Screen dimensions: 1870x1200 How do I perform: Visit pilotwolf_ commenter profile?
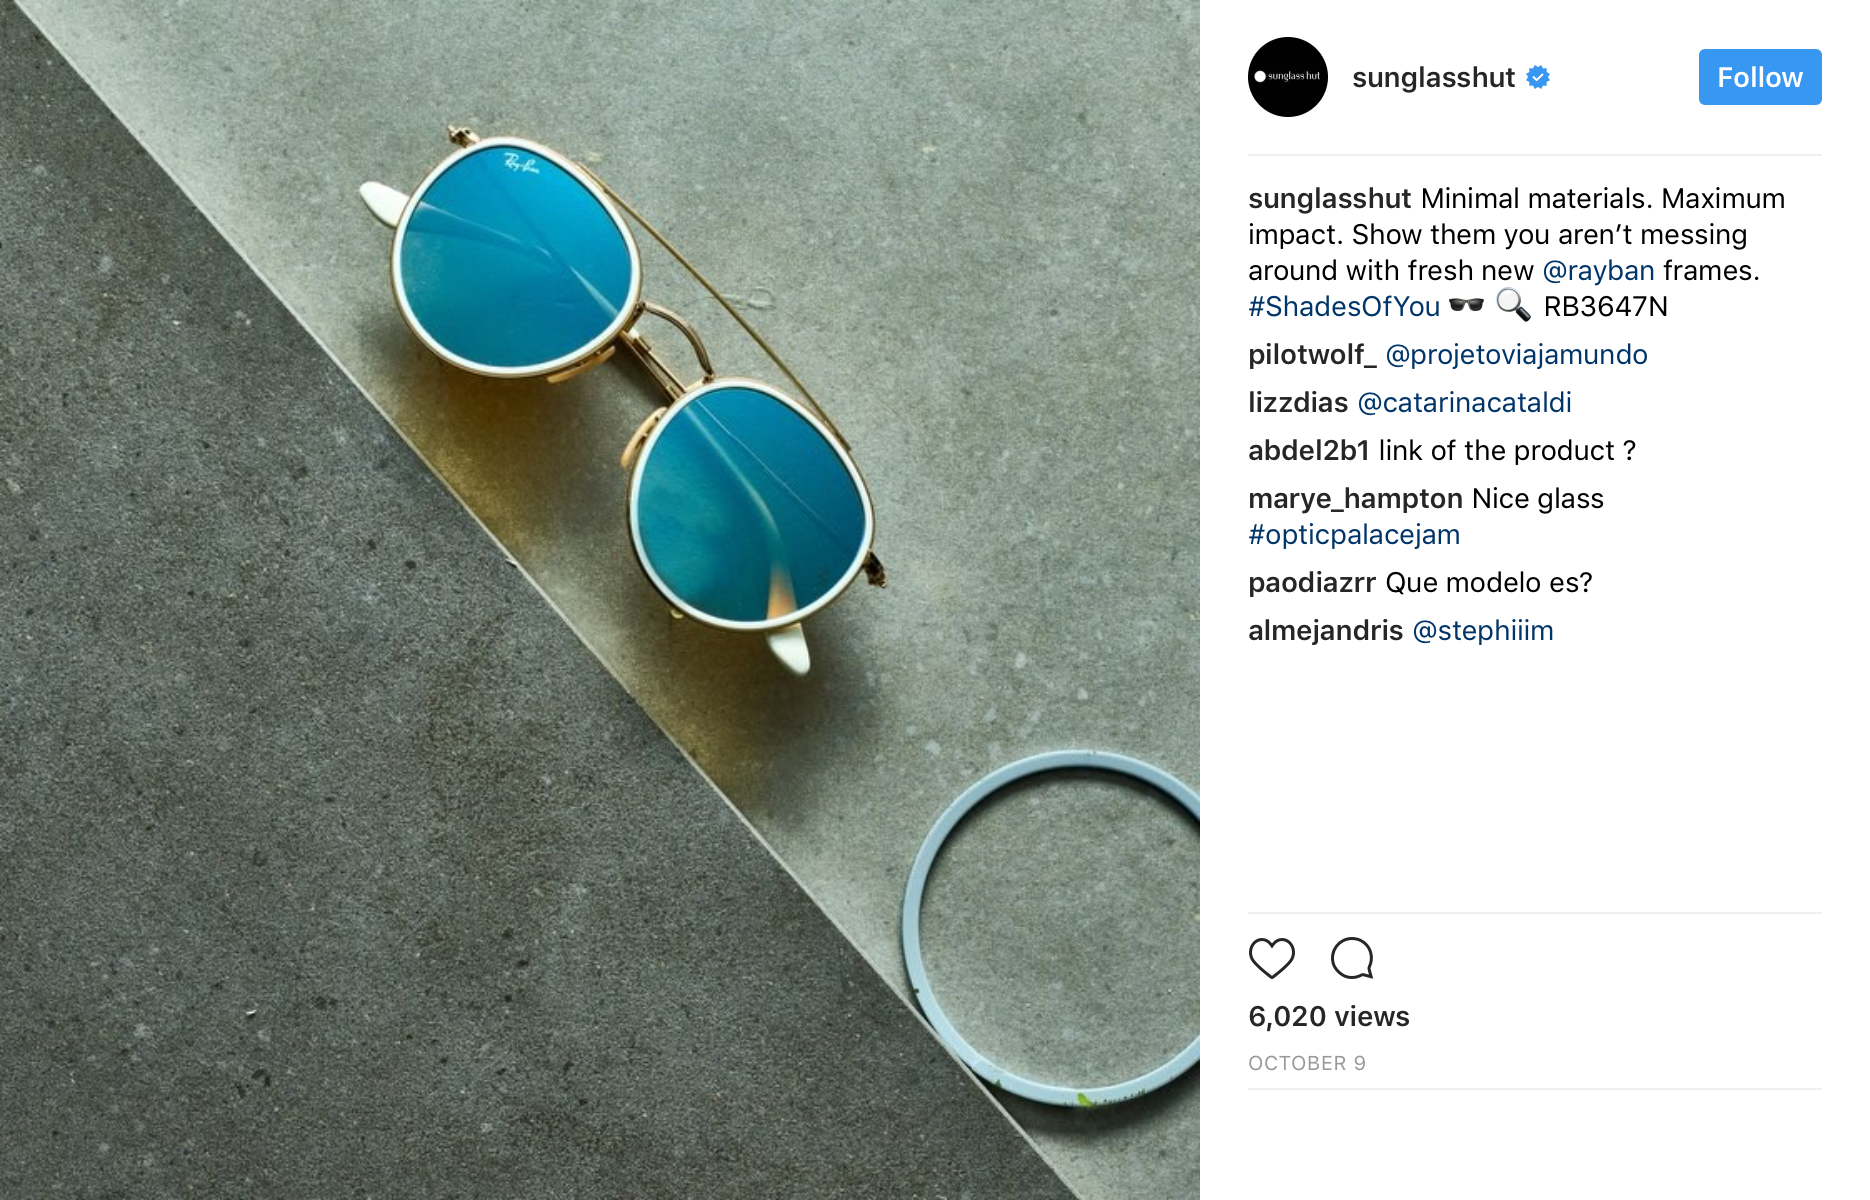(1312, 354)
